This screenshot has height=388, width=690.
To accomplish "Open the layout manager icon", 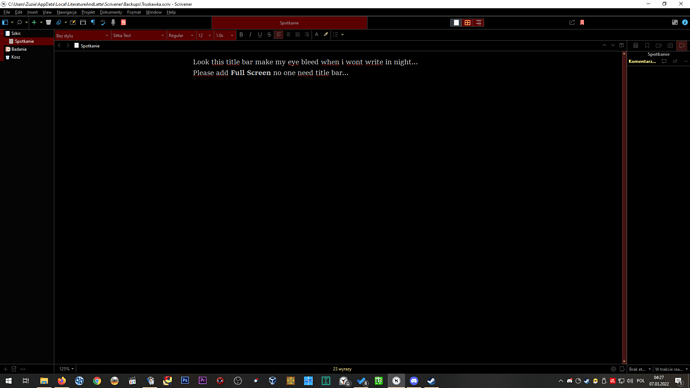I will point(675,22).
